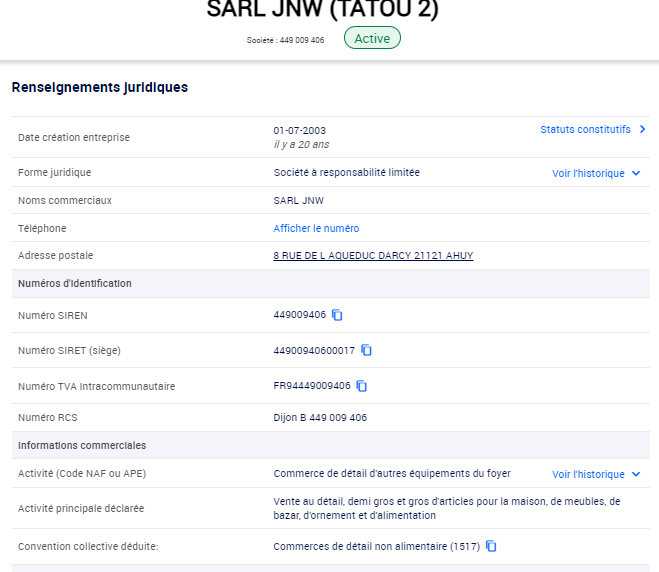The image size is (659, 572).
Task: Click the Adresse postale label
Action: (x=55, y=256)
